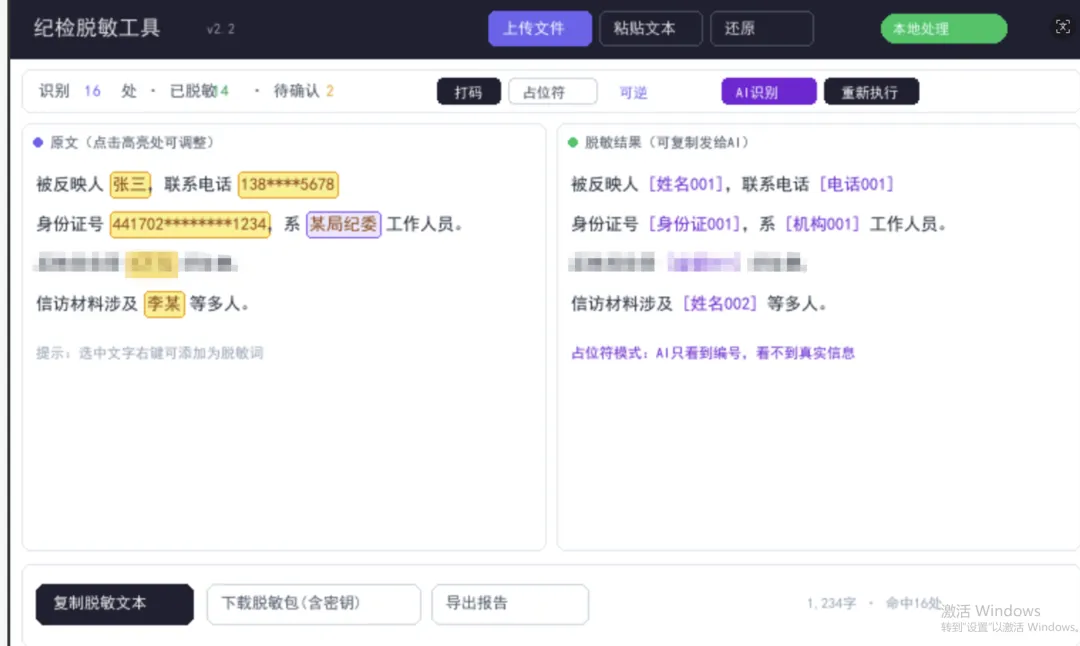
Task: Click the 脱敏结果 panel heading
Action: click(660, 143)
